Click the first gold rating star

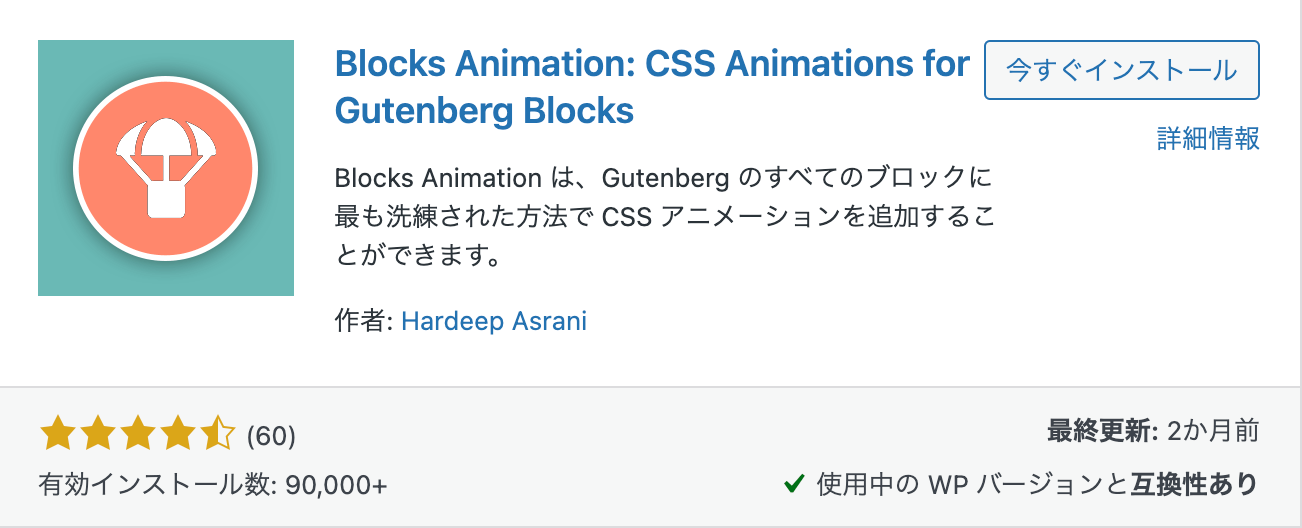point(57,435)
